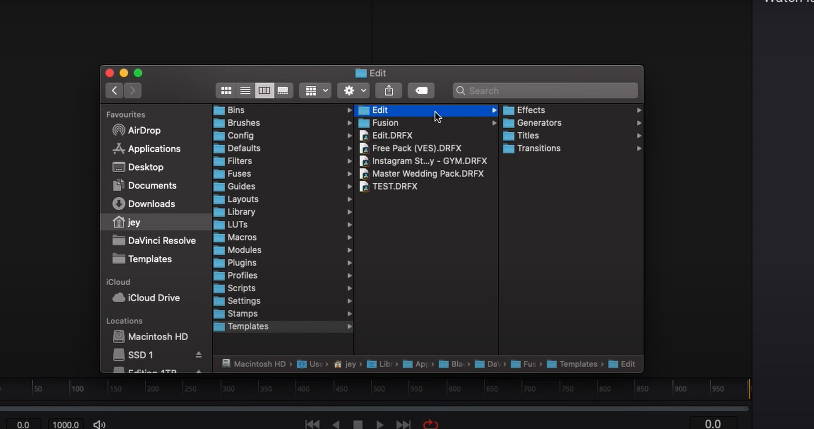Skip to the first frame
The height and width of the screenshot is (429, 814).
(x=313, y=424)
